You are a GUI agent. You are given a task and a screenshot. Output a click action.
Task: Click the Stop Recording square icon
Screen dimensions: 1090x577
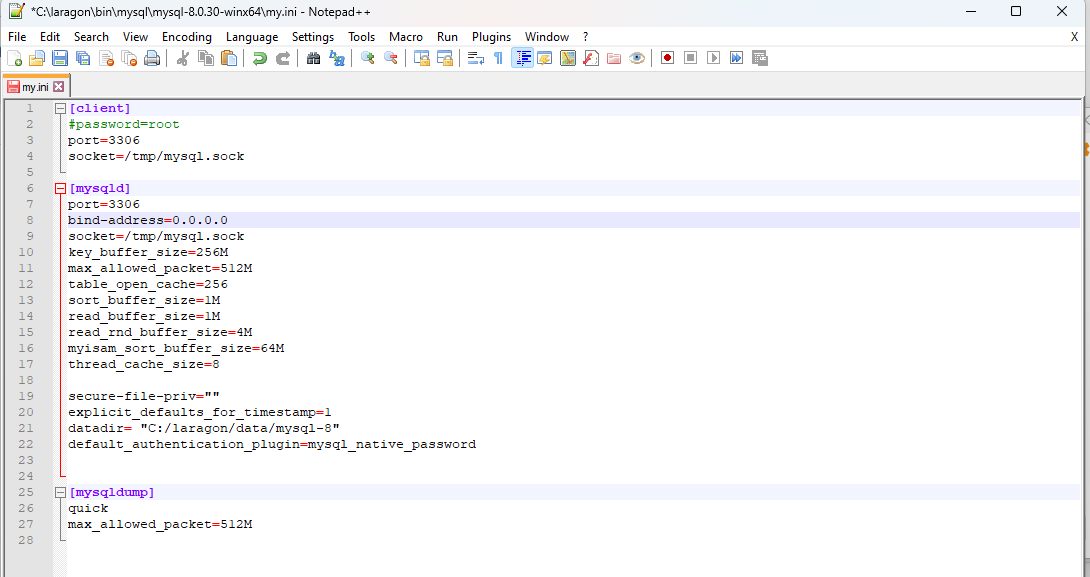pos(690,58)
